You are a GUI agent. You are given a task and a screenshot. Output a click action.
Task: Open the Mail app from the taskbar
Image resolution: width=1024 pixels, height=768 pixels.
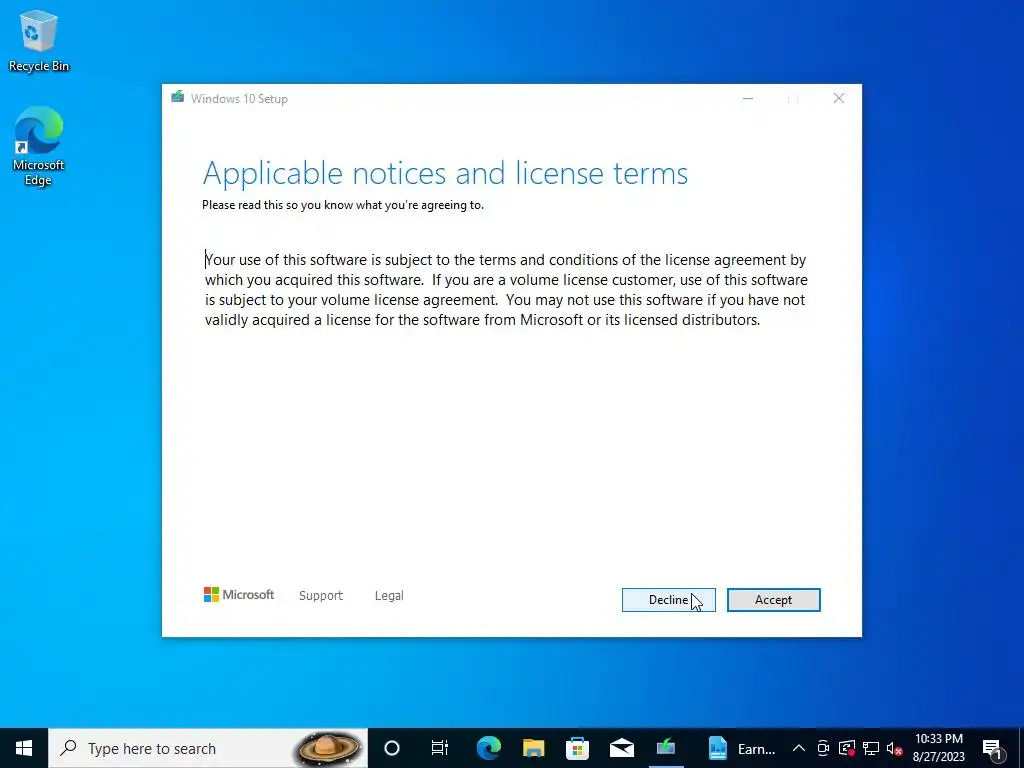pos(622,748)
